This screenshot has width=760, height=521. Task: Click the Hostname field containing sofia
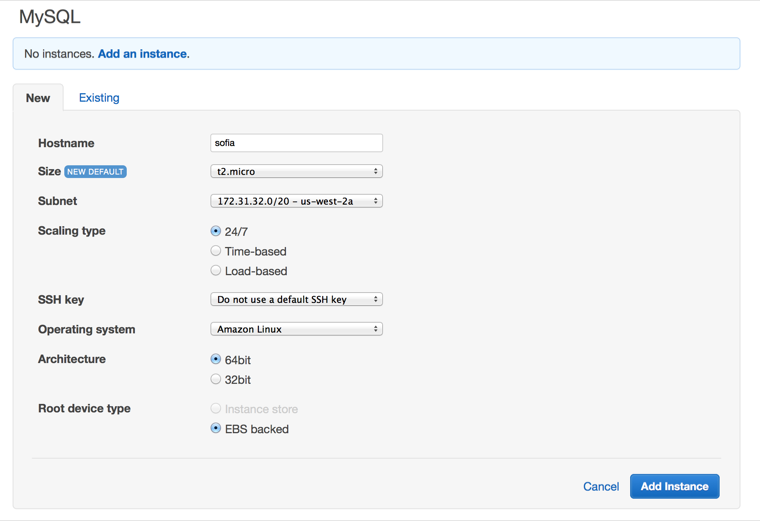[296, 143]
